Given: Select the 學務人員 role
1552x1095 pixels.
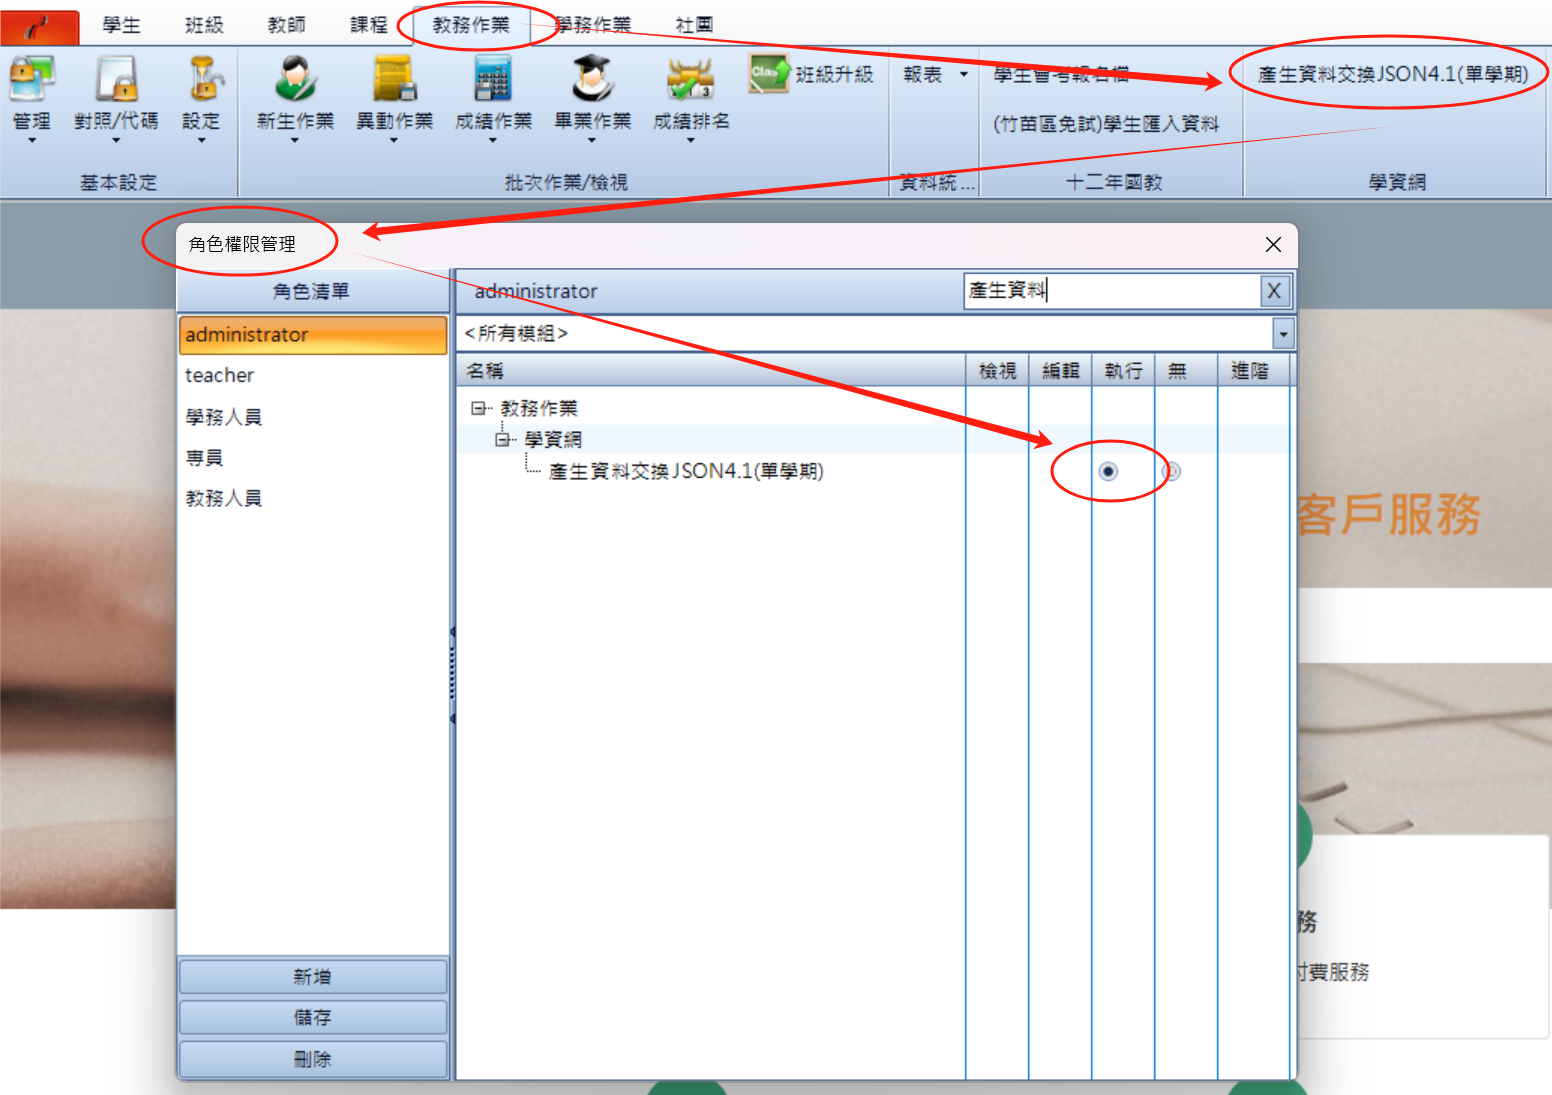Looking at the screenshot, I should coord(313,417).
